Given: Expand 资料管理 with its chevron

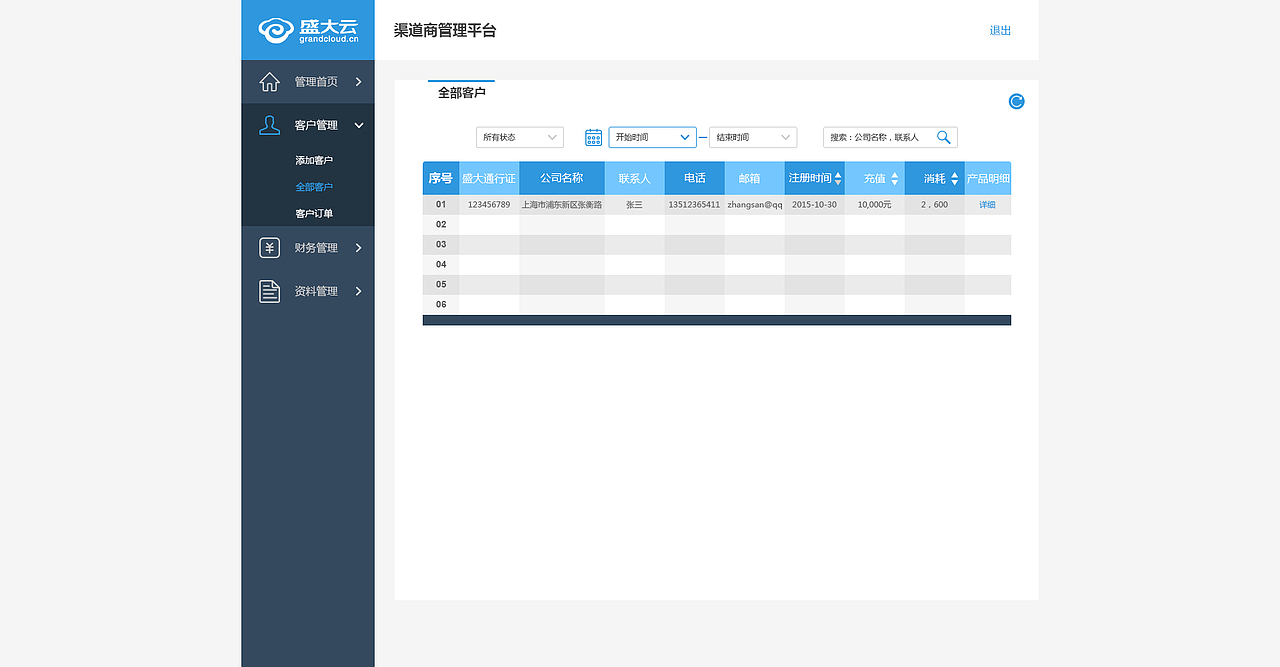Looking at the screenshot, I should tap(358, 291).
